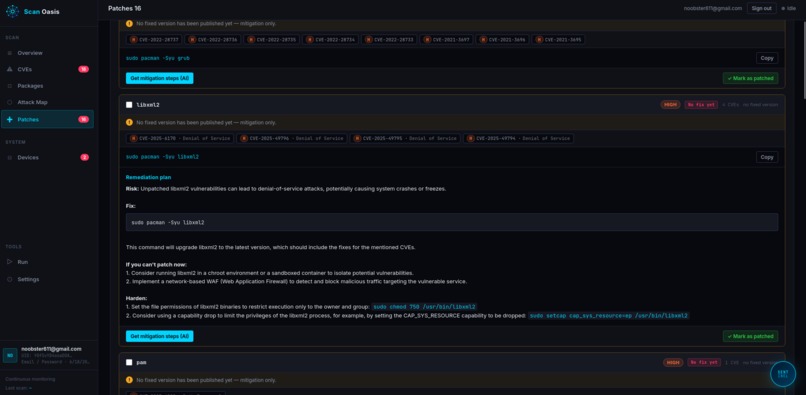Open the CVE-2022-28737 tag

pyautogui.click(x=154, y=40)
